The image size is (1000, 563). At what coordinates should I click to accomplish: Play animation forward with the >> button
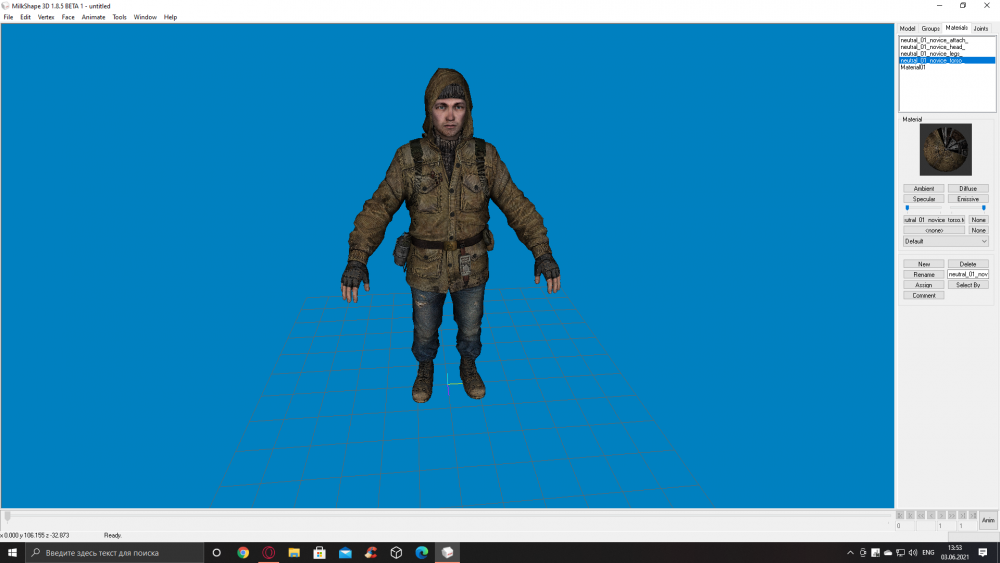[952, 515]
